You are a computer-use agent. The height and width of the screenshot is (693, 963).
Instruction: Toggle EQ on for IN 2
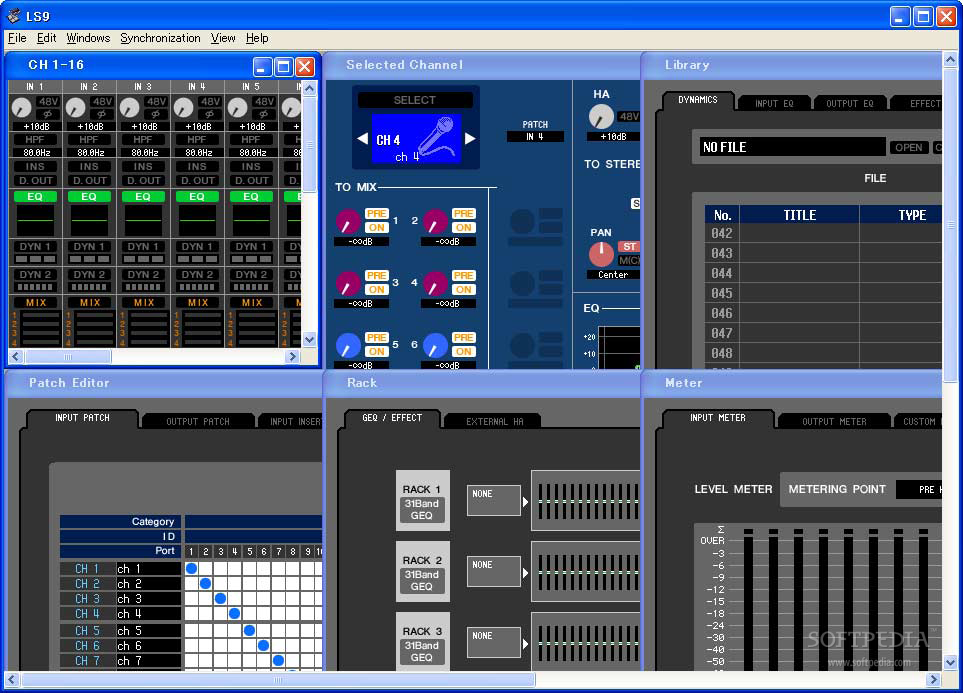coord(89,197)
